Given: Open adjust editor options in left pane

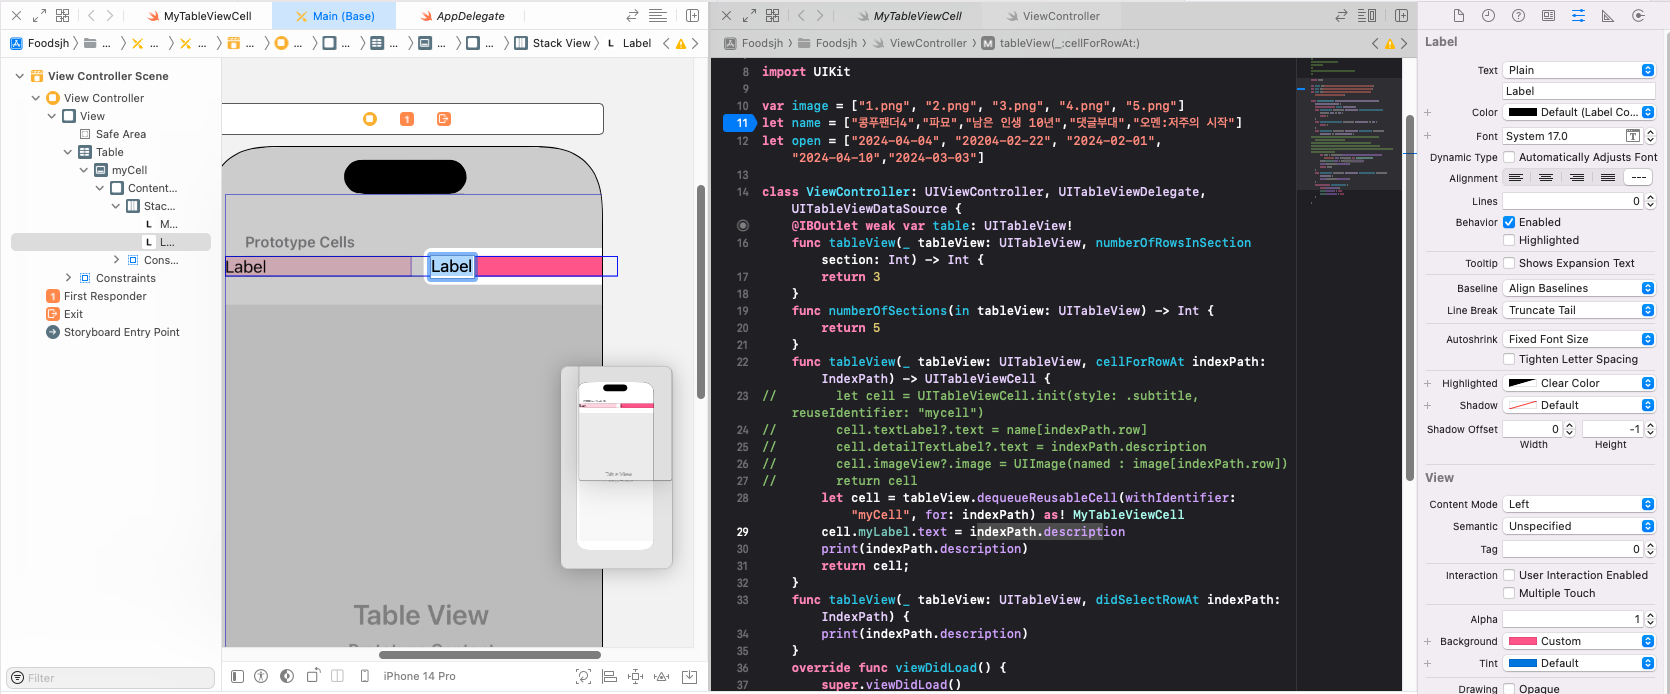Looking at the screenshot, I should coord(658,16).
